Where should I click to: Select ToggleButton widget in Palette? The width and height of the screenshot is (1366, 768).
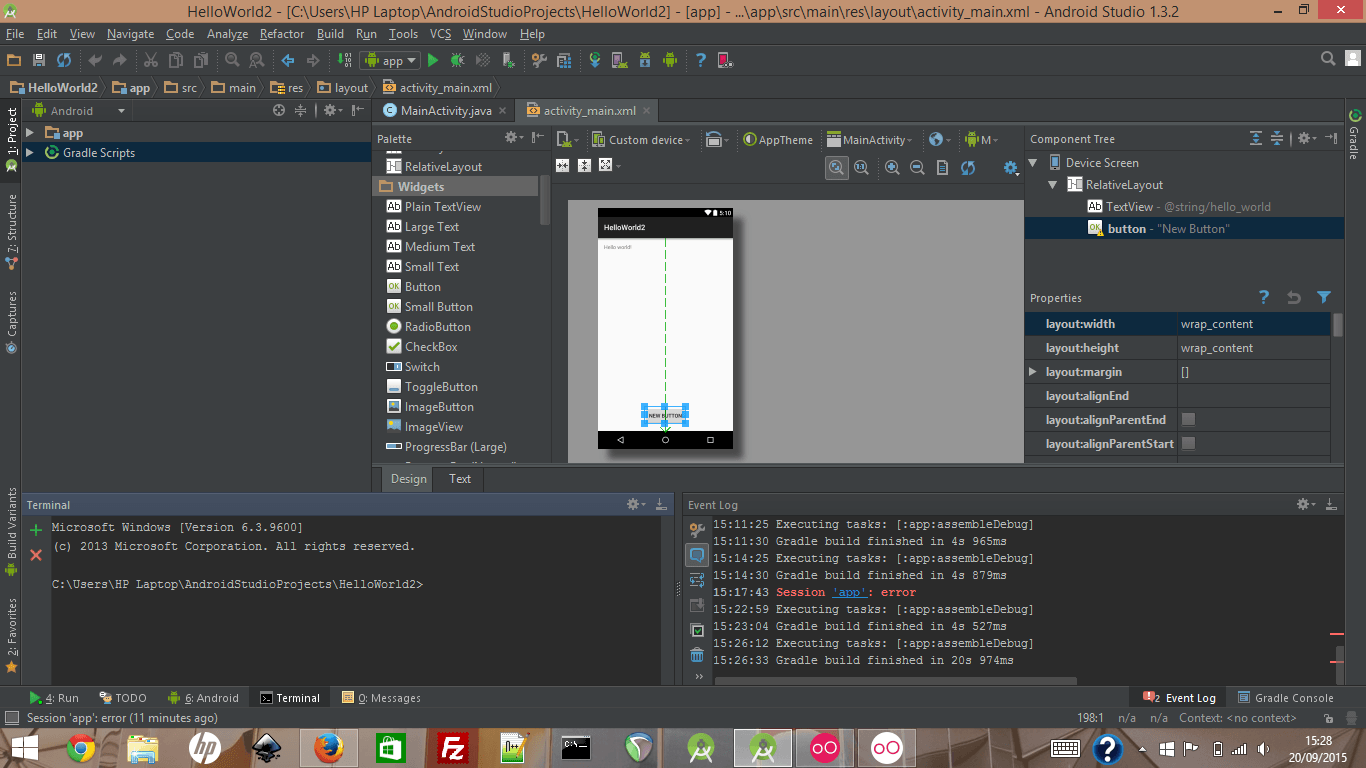432,386
